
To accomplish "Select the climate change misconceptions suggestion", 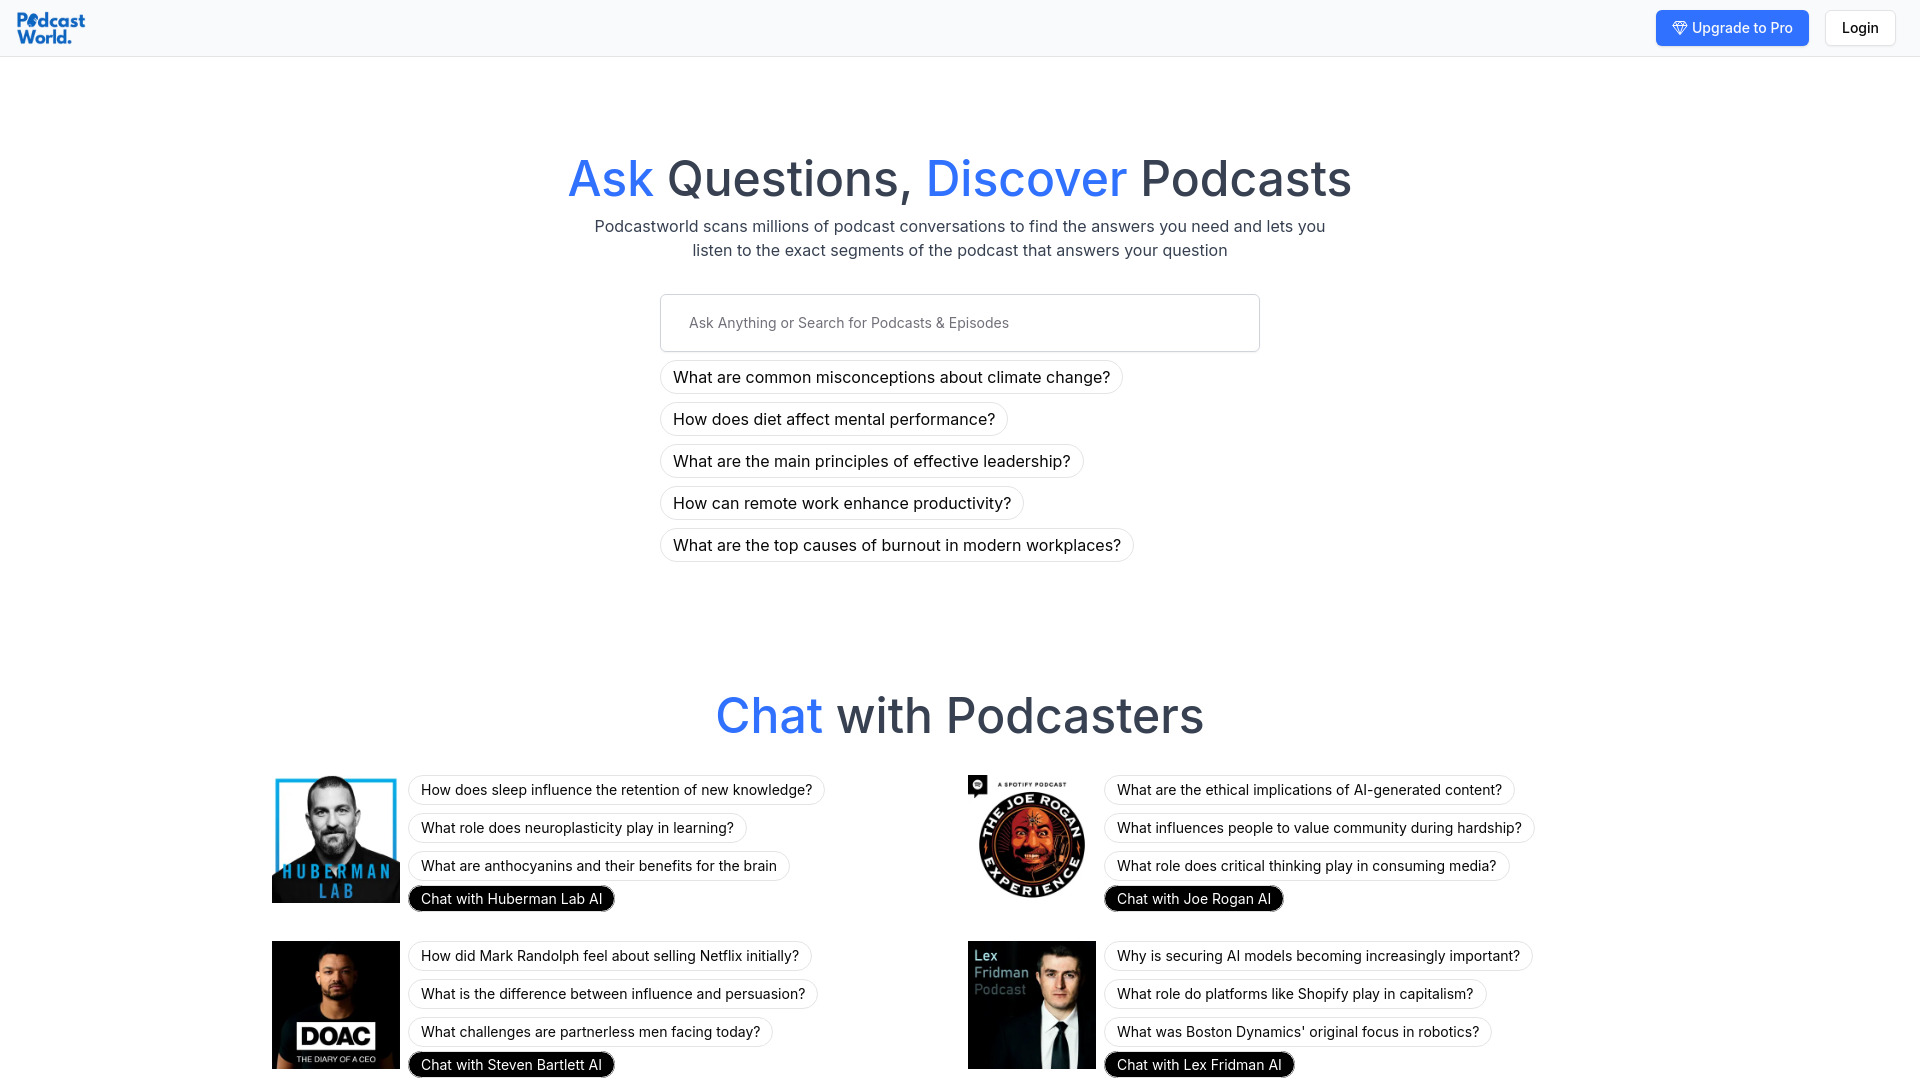I will tap(891, 377).
